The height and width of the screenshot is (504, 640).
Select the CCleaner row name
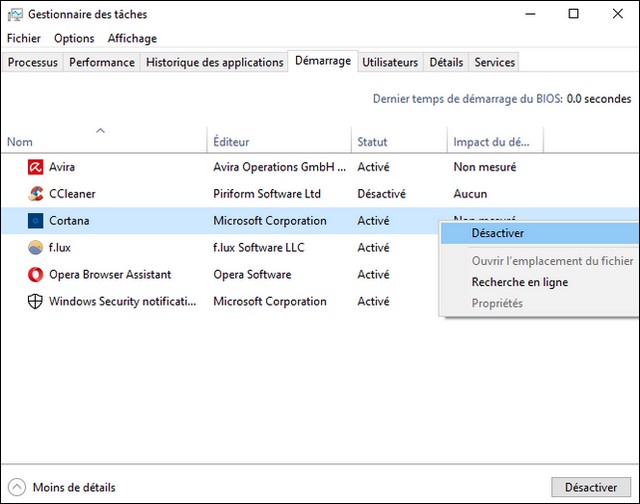click(x=72, y=194)
